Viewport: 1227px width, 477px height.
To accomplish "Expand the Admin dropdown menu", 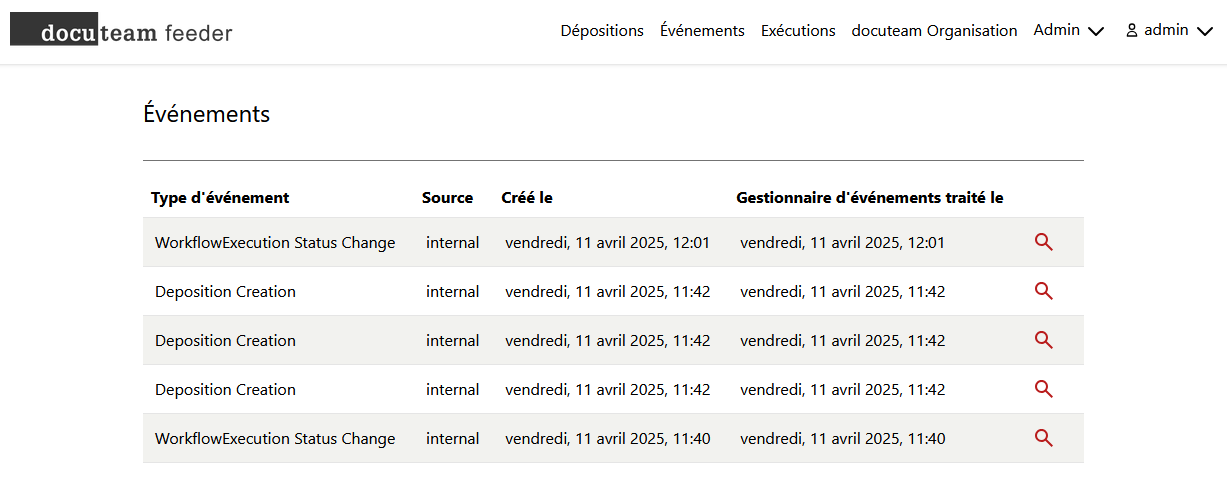I will (x=1068, y=31).
